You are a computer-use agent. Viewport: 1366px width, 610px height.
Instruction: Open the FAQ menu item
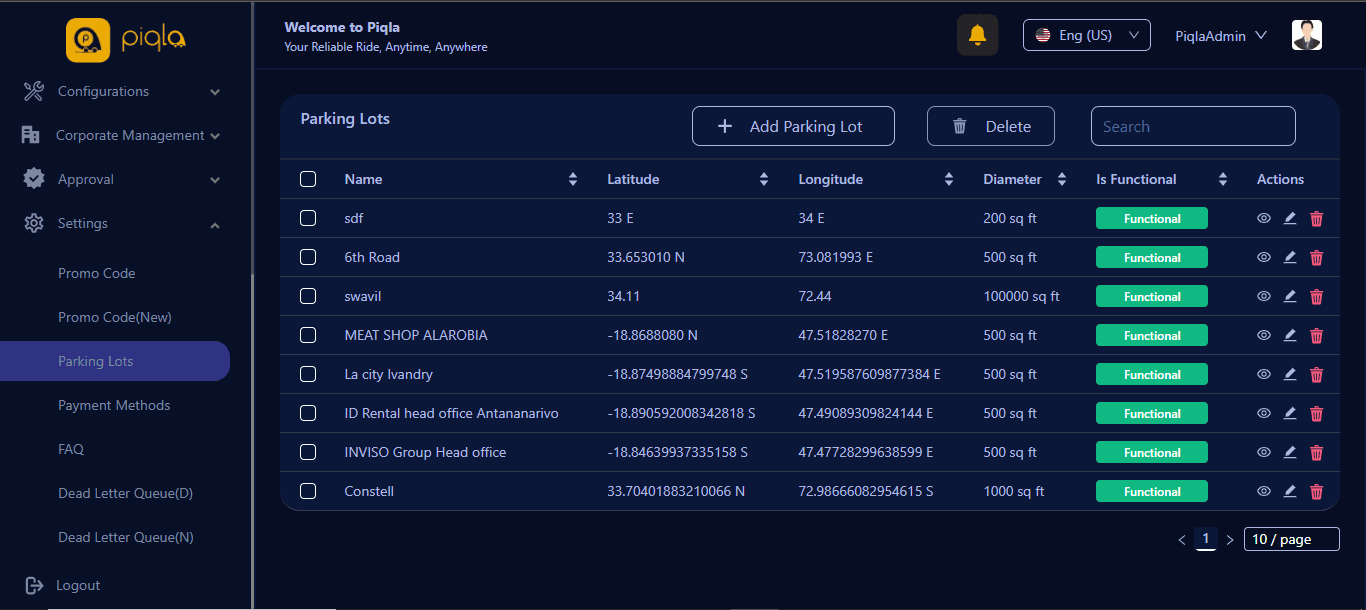pos(71,449)
